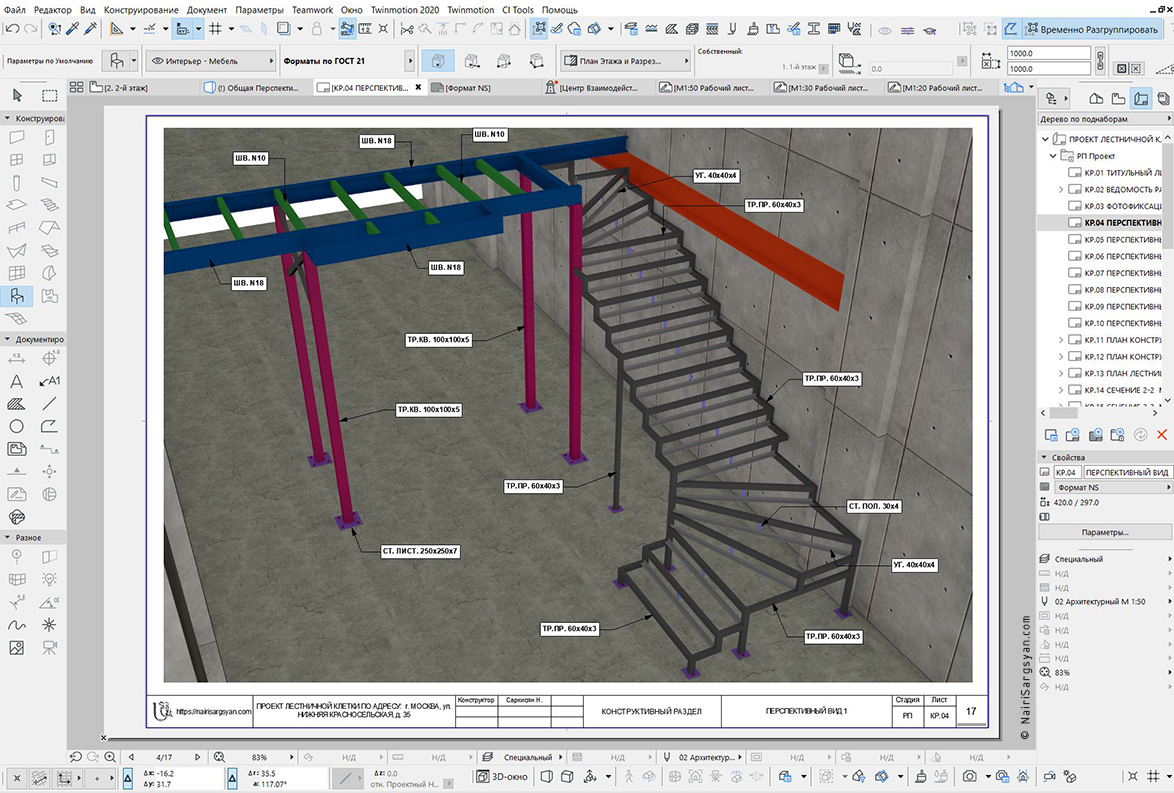Click the Find and Select icon
1174x793 pixels.
54,29
